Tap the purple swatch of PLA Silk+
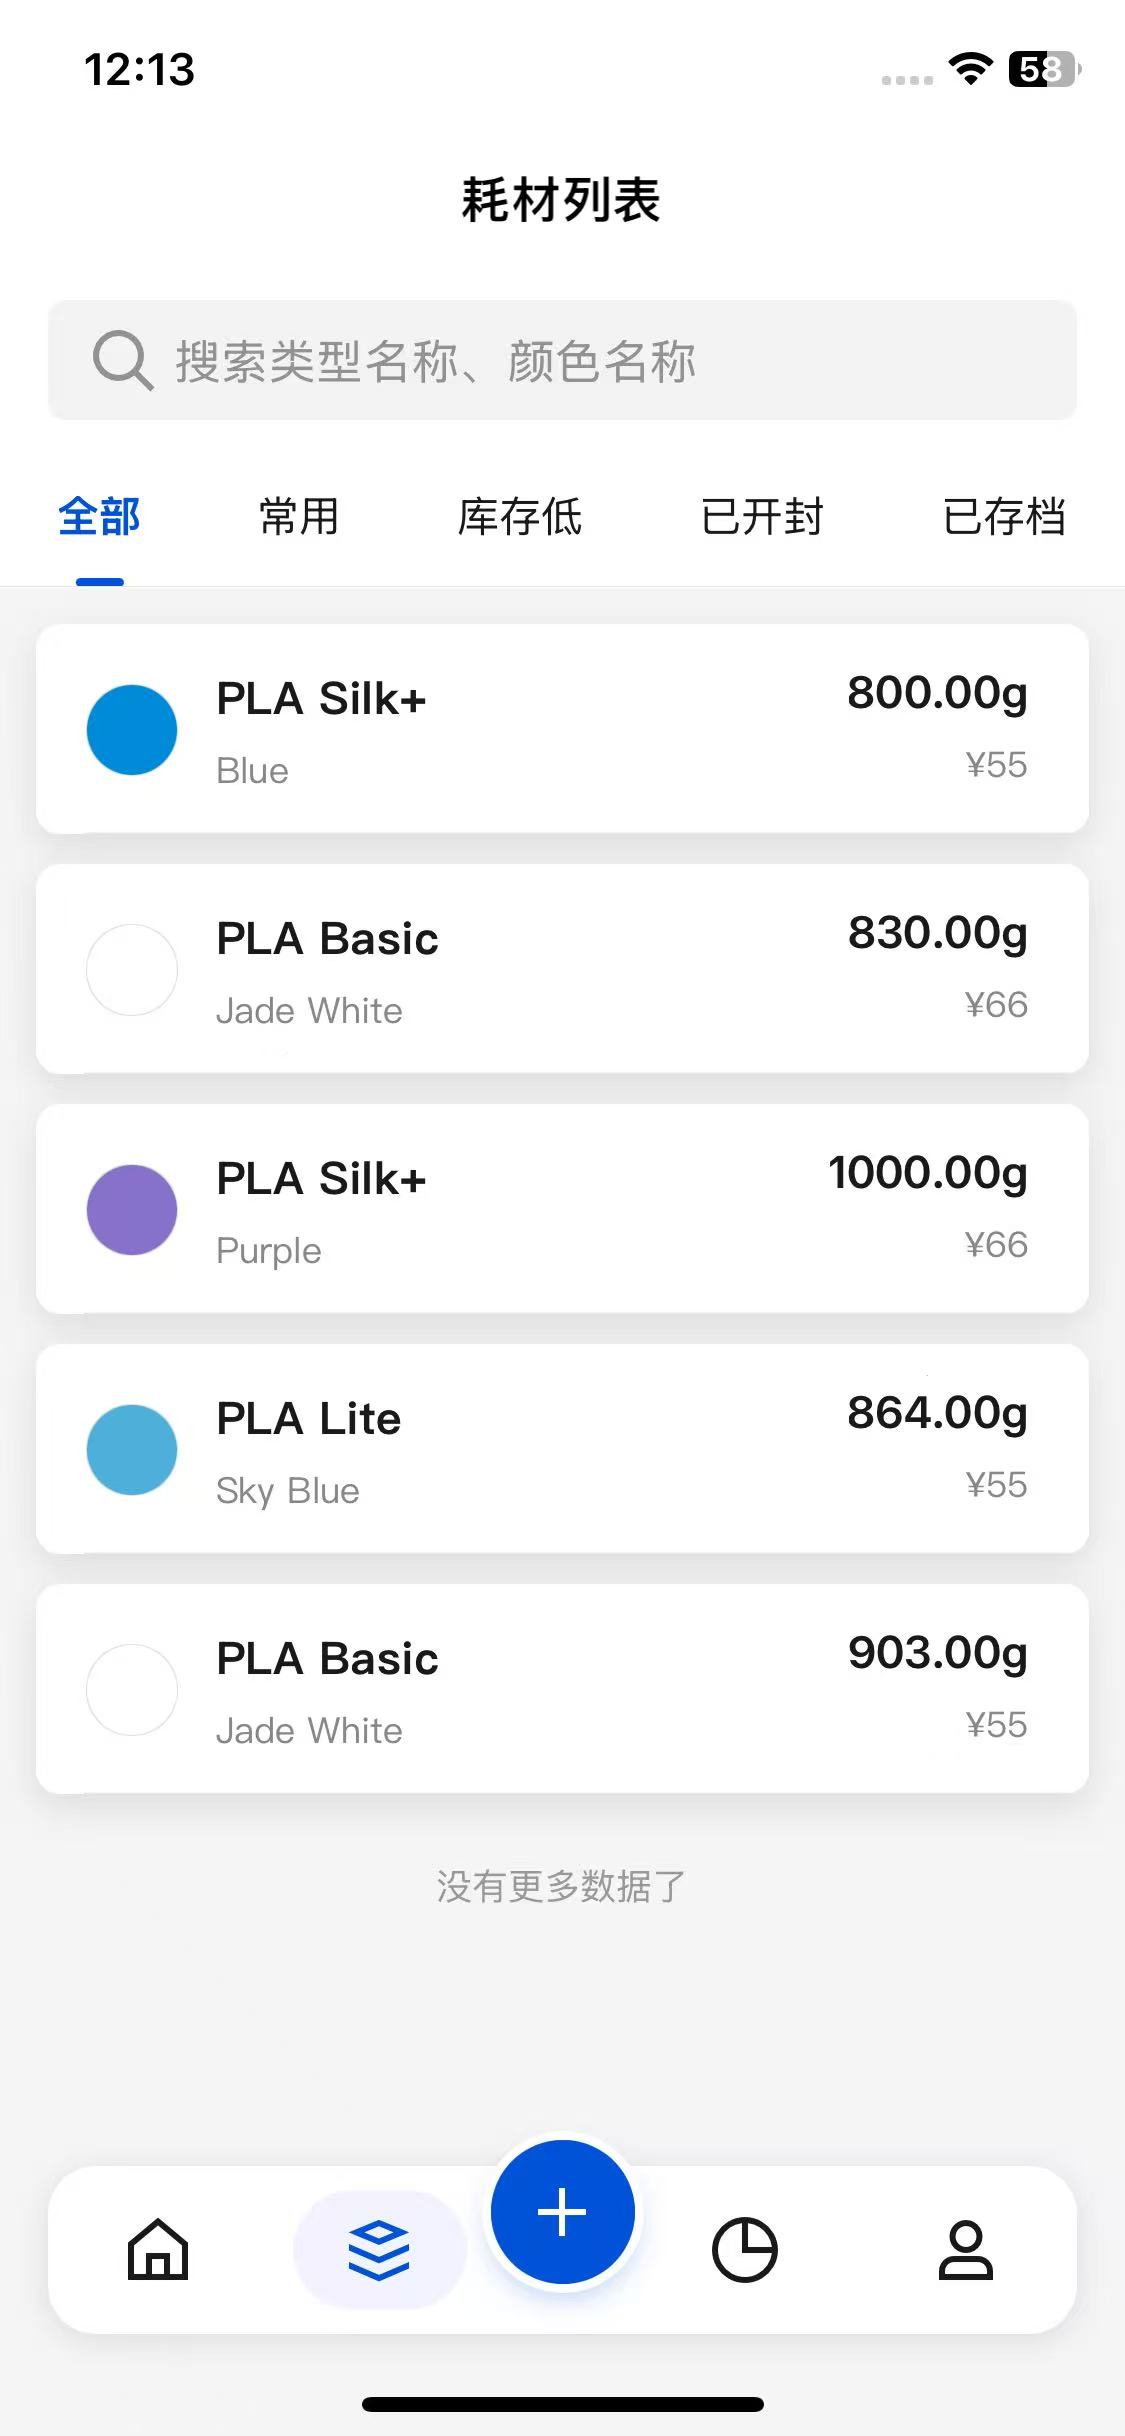Screen dimensions: 1125x2436 point(132,1210)
